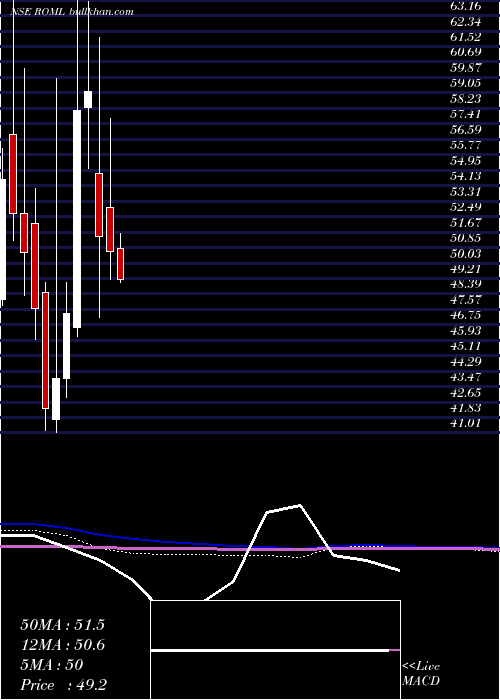
Task: Click the '50MA : 51.5' reading
Action: tap(62, 625)
